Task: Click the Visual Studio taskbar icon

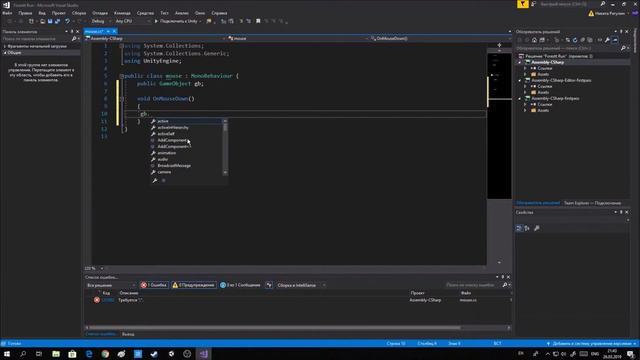Action: pos(204,354)
